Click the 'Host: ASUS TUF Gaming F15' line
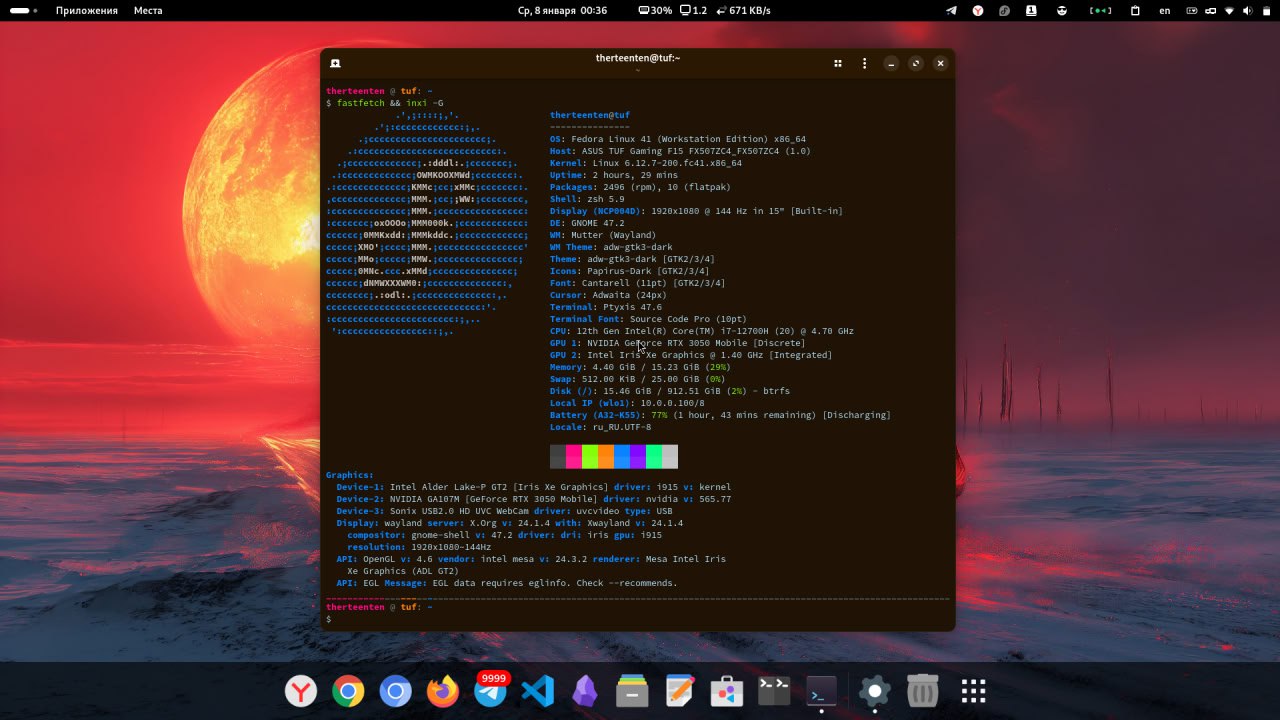 click(680, 151)
